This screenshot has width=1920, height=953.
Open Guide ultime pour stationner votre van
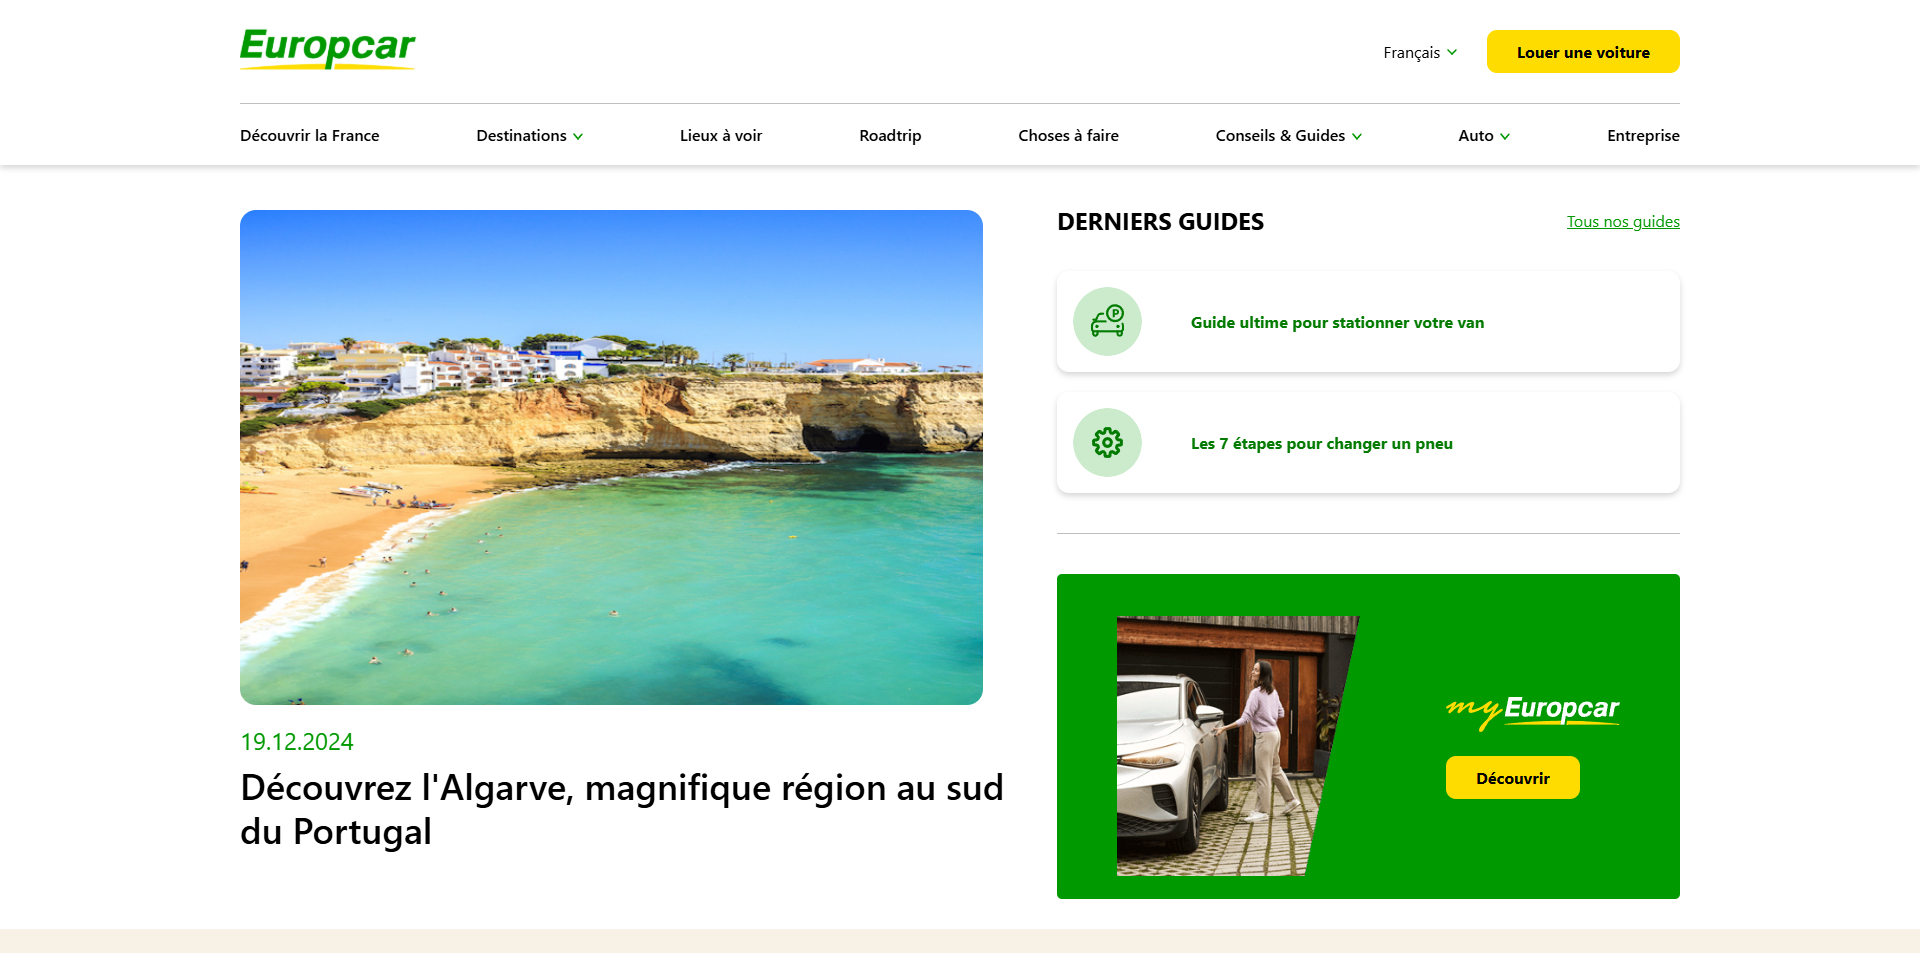tap(1337, 323)
